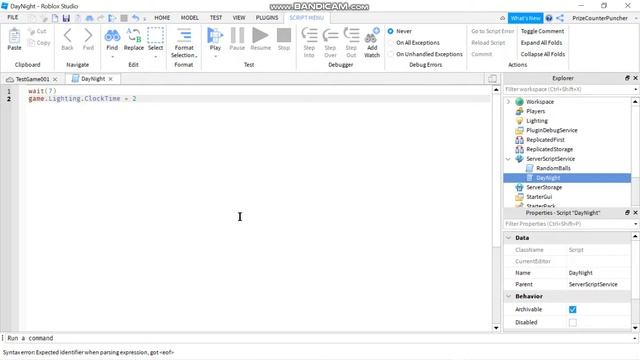The height and width of the screenshot is (360, 640).
Task: Switch to the VIEW ribbon tab
Action: coord(239,18)
